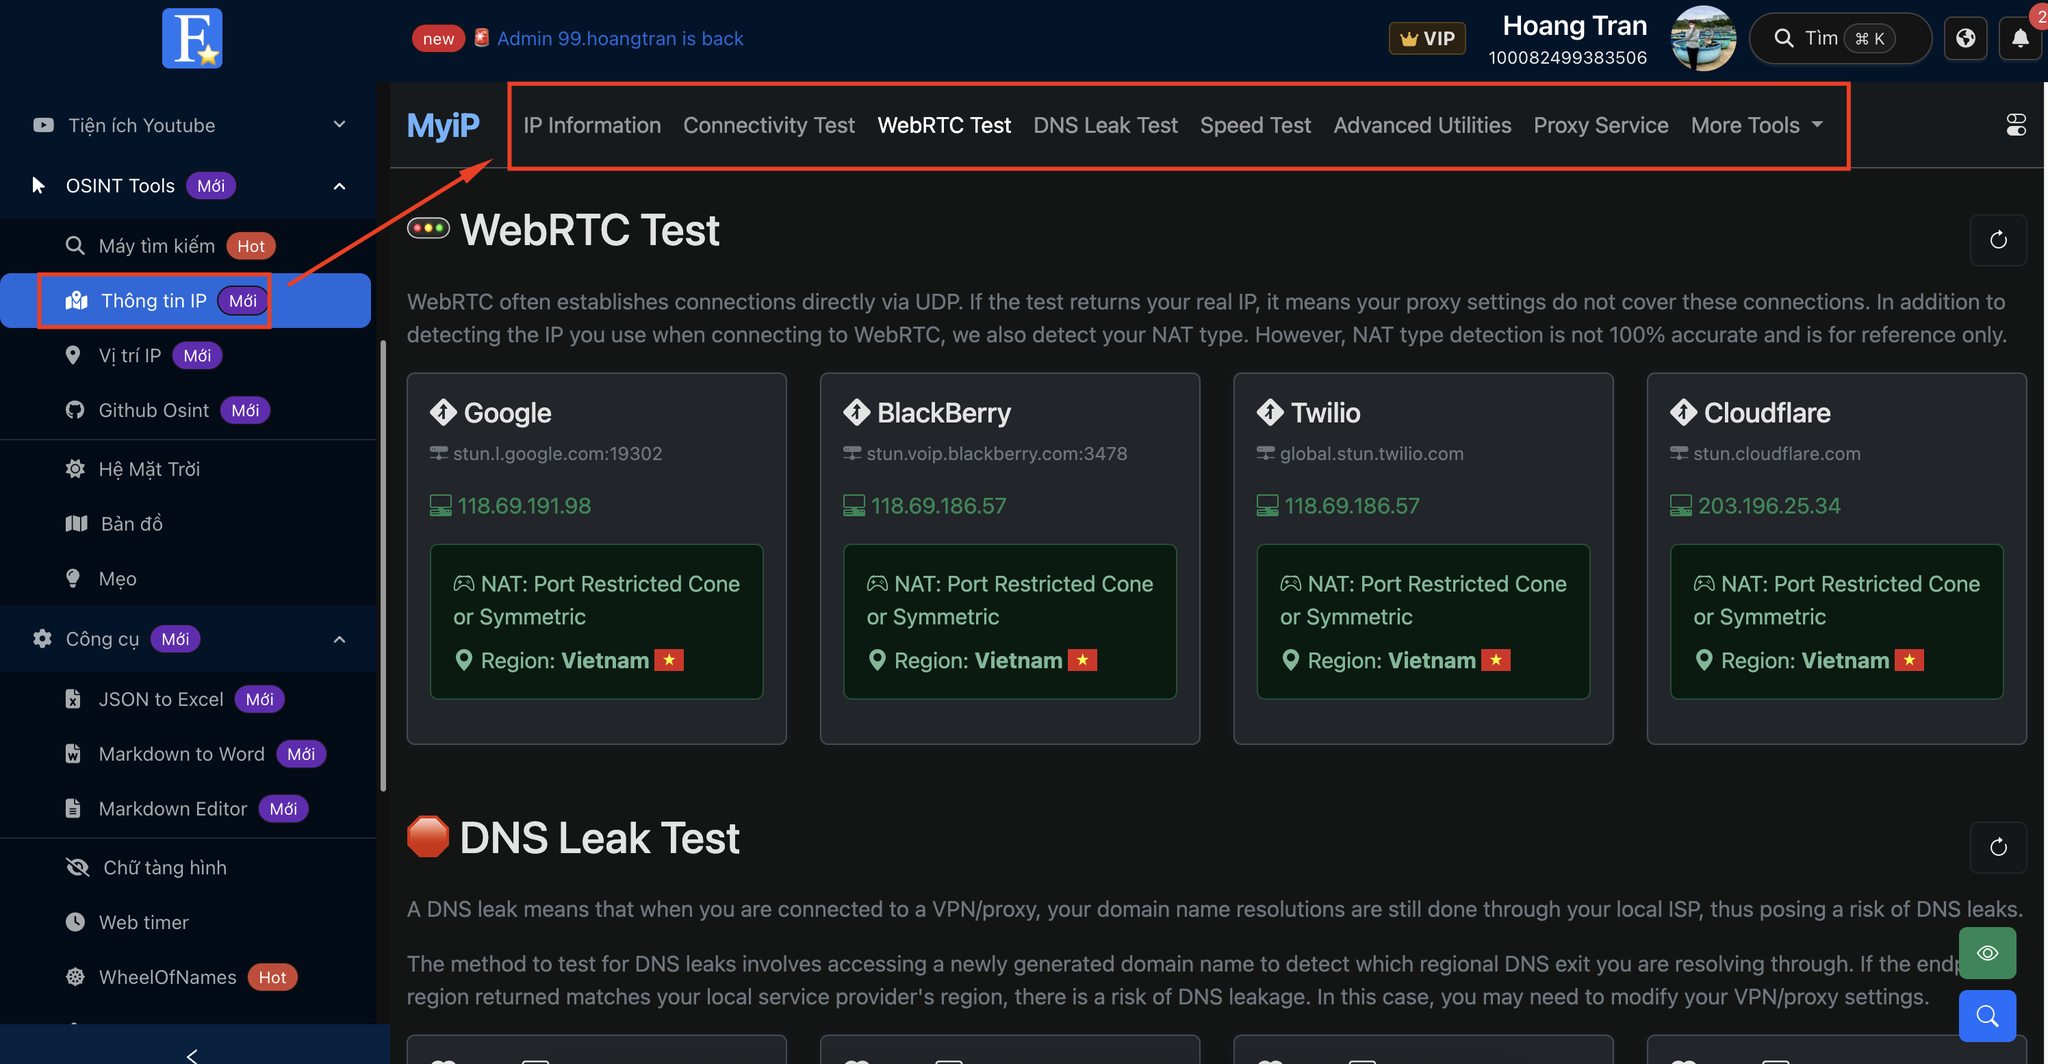Switch to IP Information tab
This screenshot has width=2048, height=1064.
pos(592,125)
